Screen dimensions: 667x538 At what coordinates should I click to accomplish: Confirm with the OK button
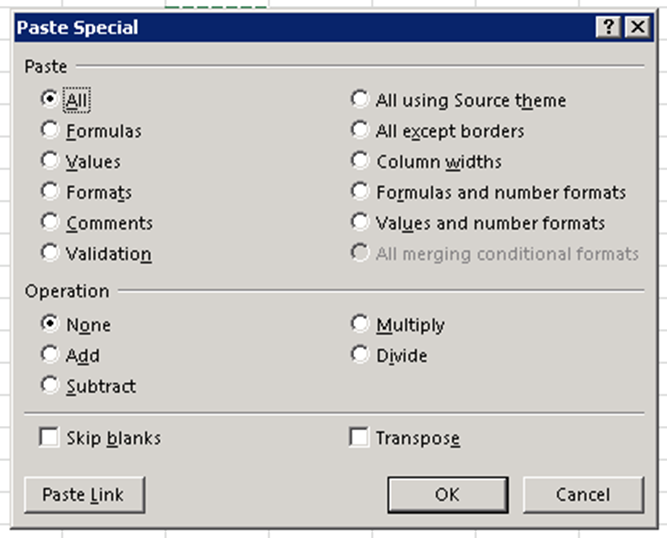tap(447, 494)
